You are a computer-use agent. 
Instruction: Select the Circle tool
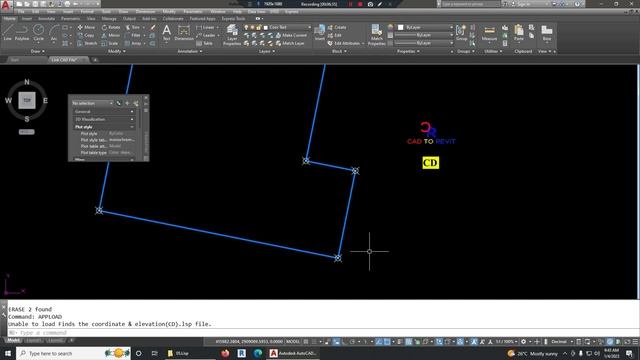(38, 32)
